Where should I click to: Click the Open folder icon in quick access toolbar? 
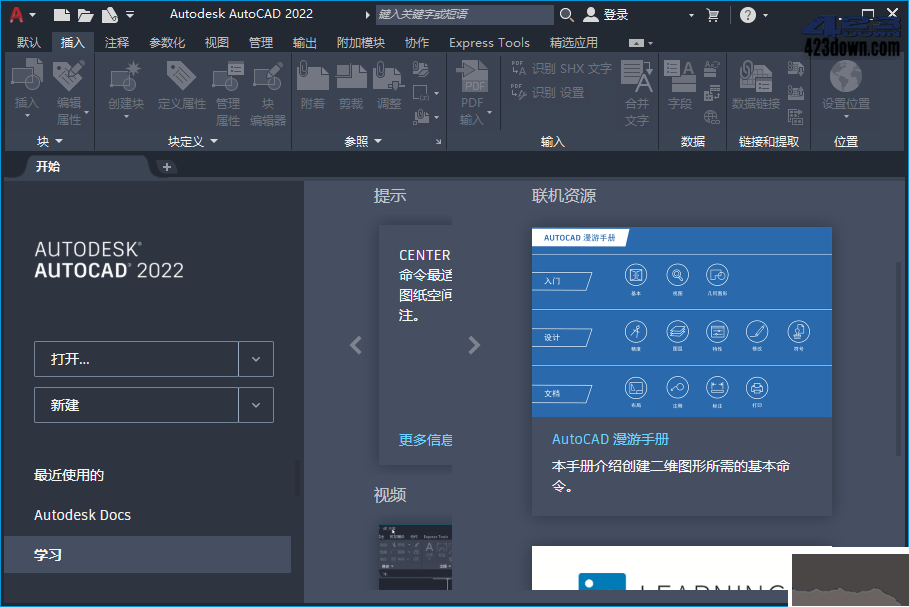click(x=86, y=15)
